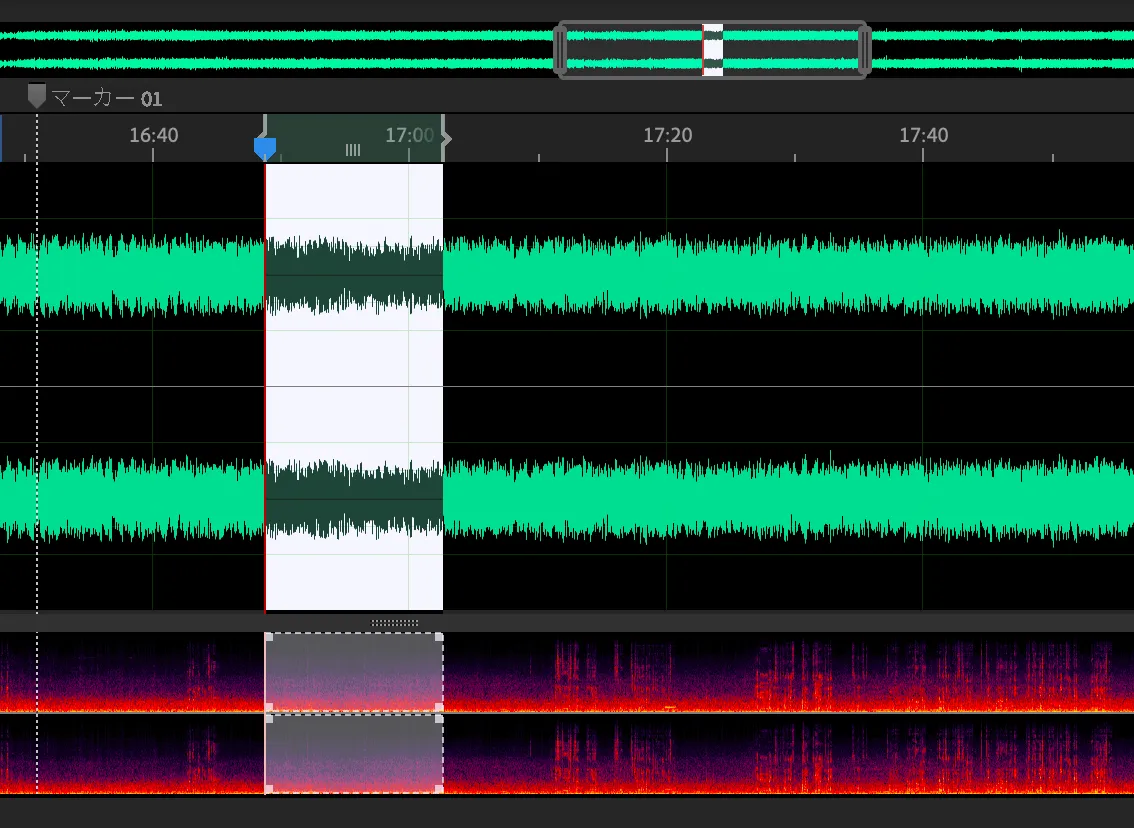Click the 16:40 position on the time ruler

pyautogui.click(x=154, y=135)
